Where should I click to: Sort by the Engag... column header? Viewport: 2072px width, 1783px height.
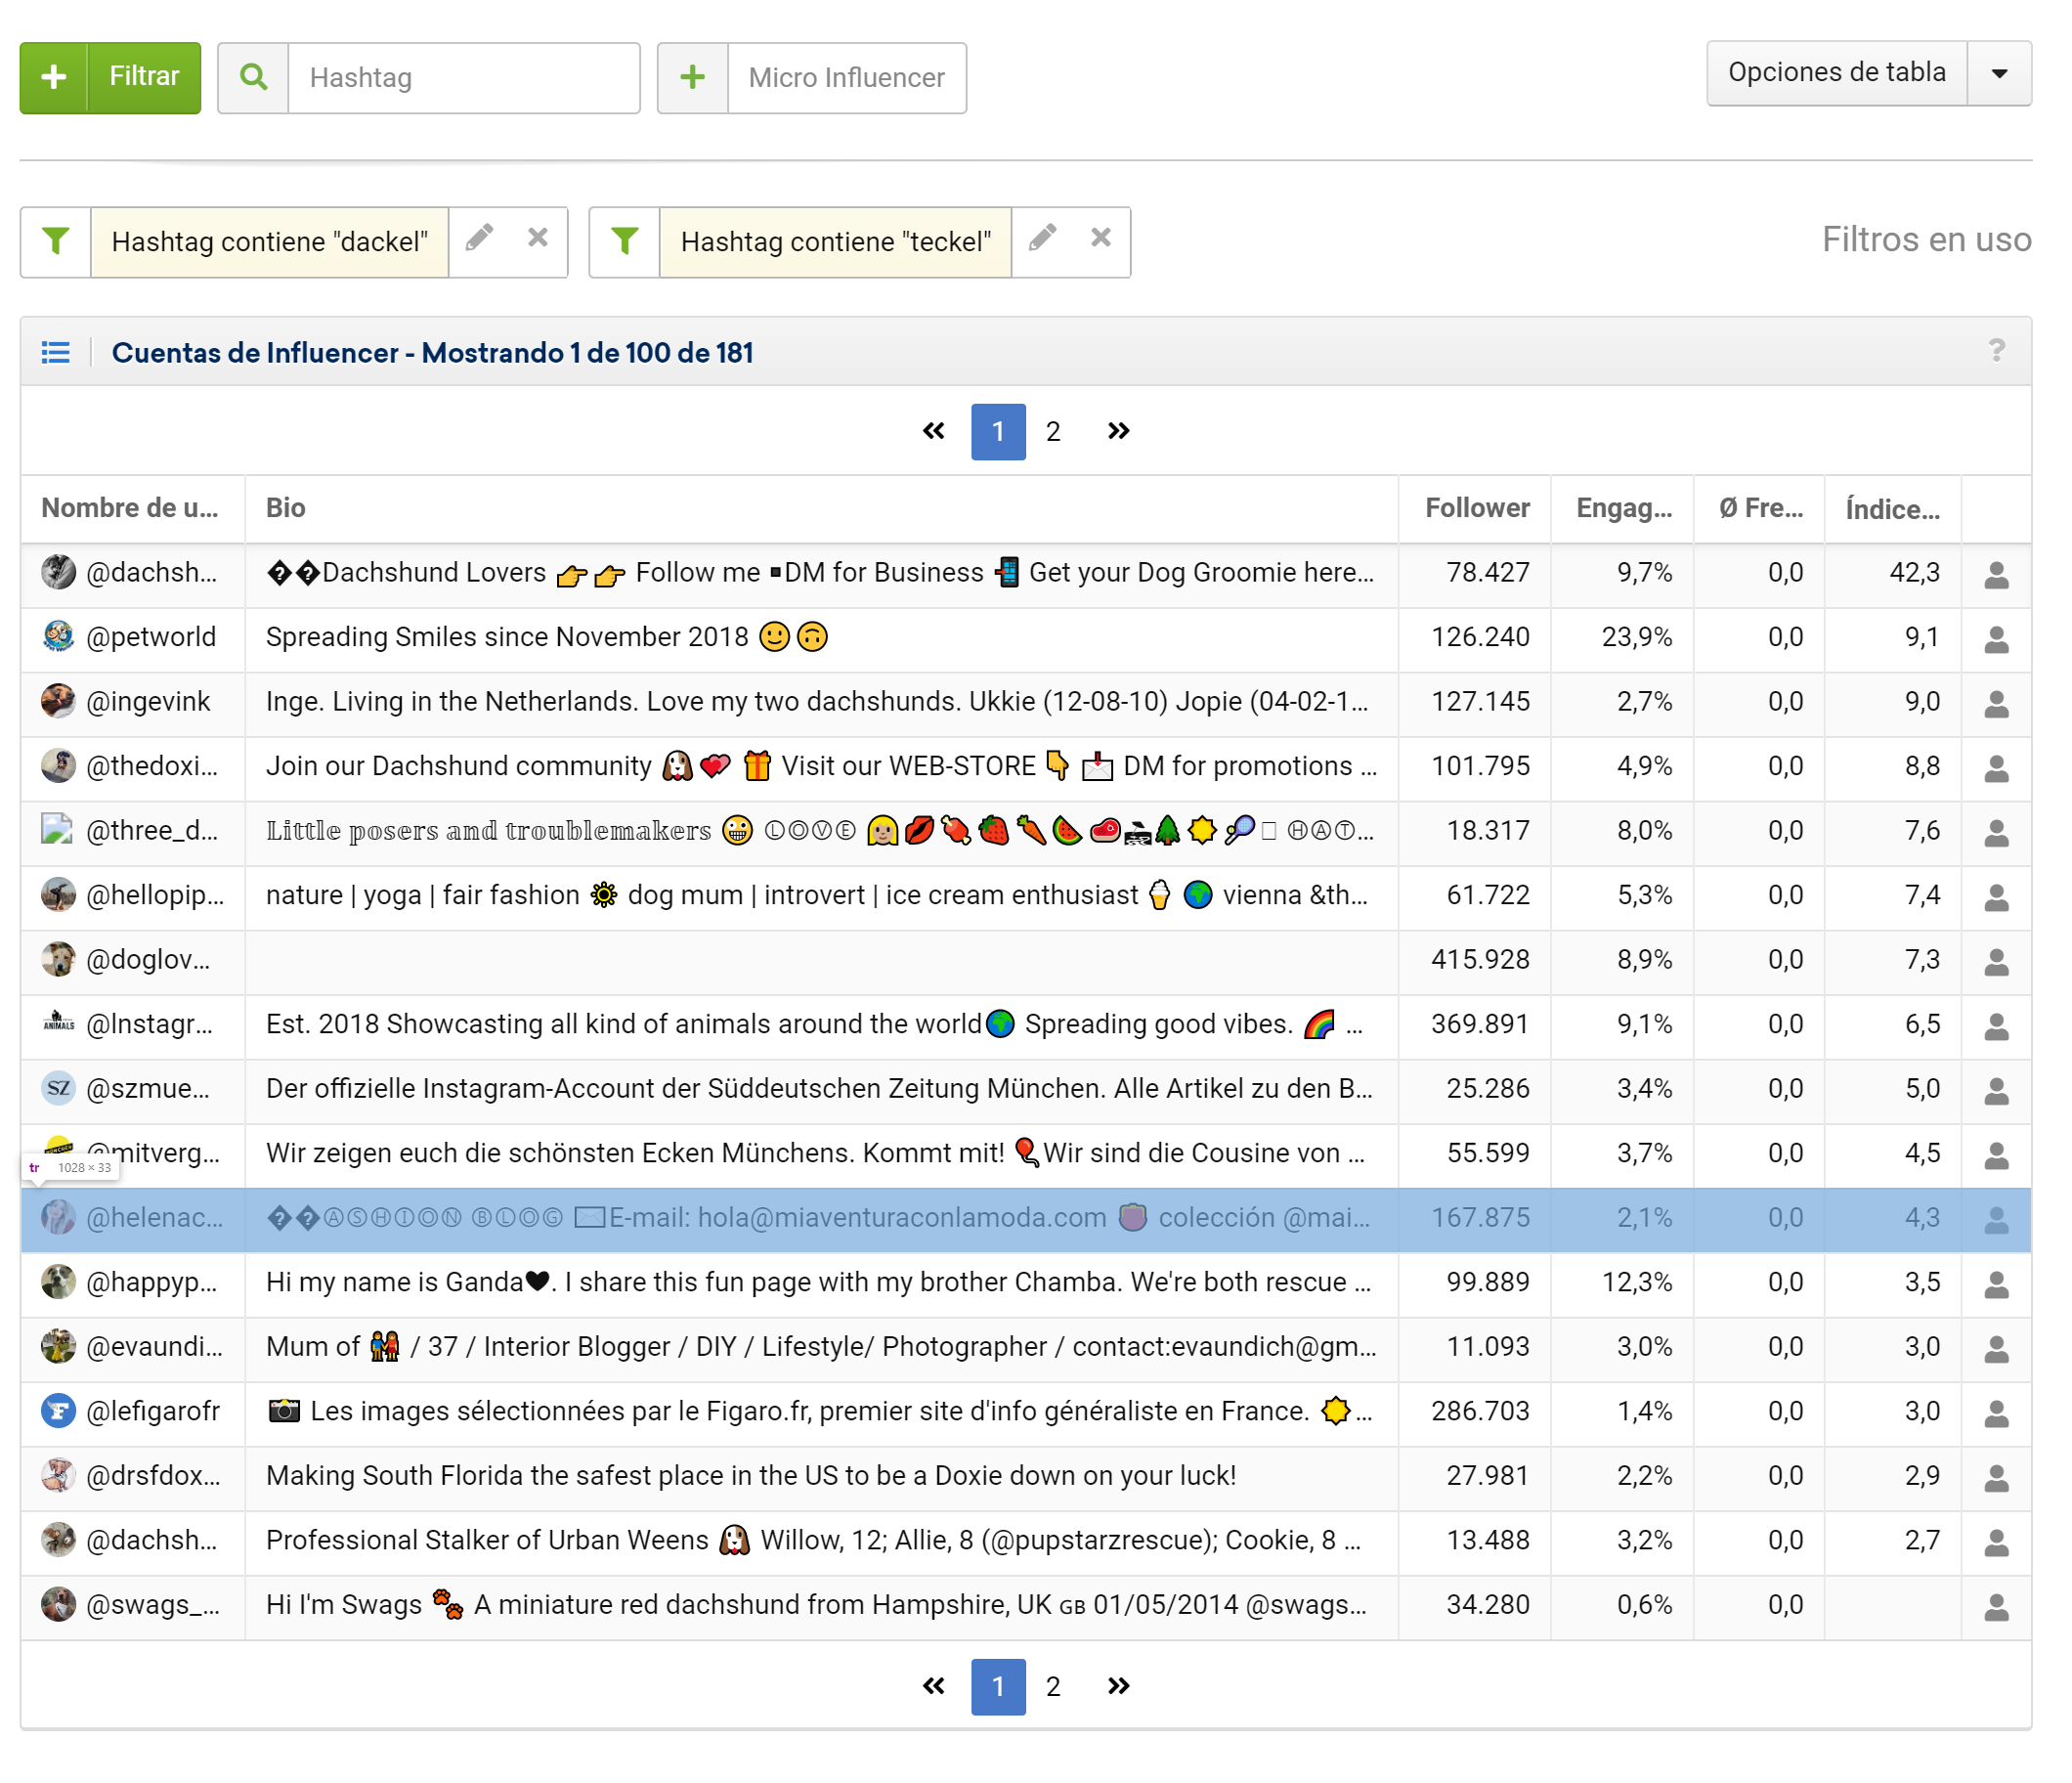[x=1623, y=508]
